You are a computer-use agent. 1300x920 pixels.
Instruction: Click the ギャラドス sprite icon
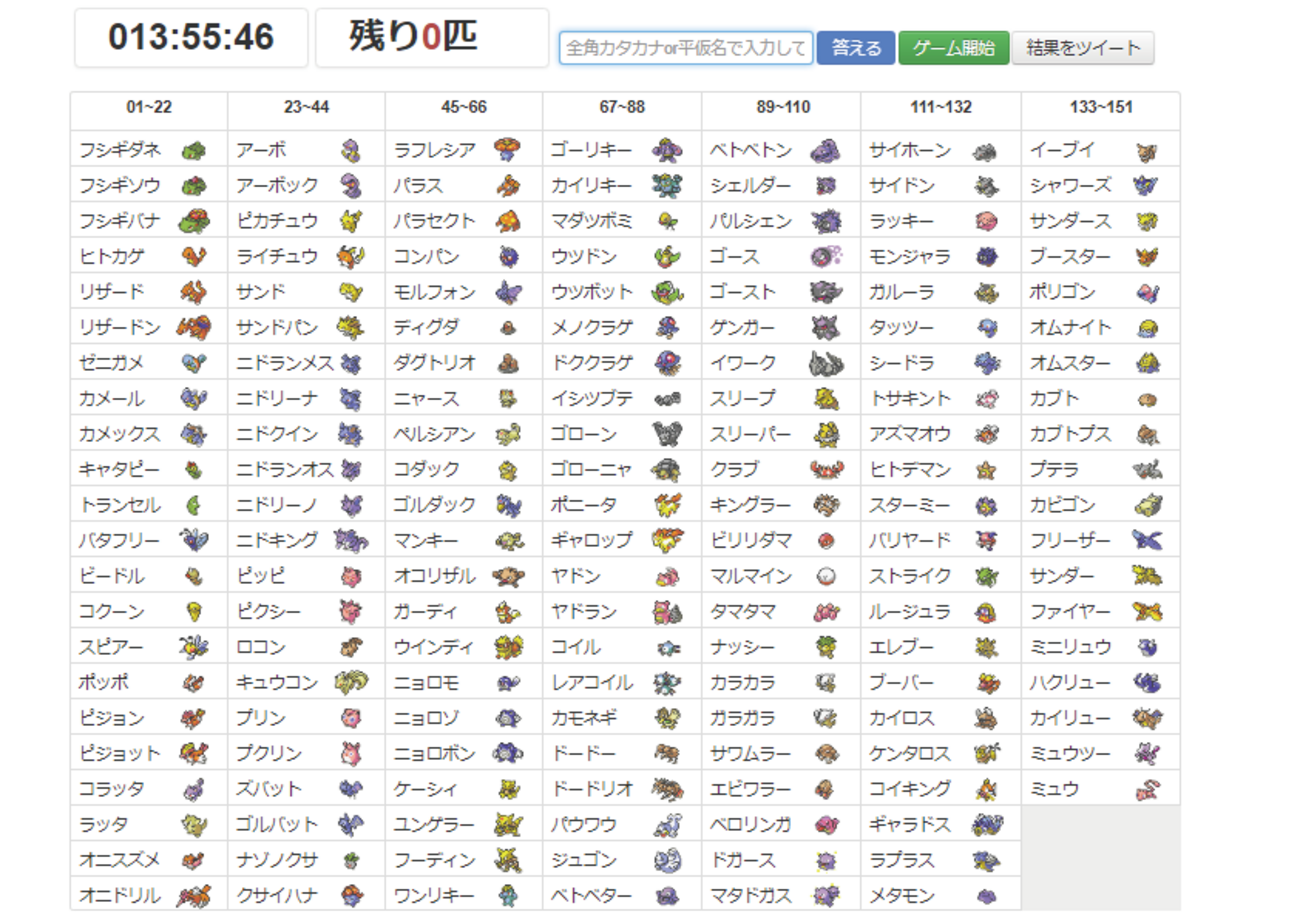click(986, 823)
